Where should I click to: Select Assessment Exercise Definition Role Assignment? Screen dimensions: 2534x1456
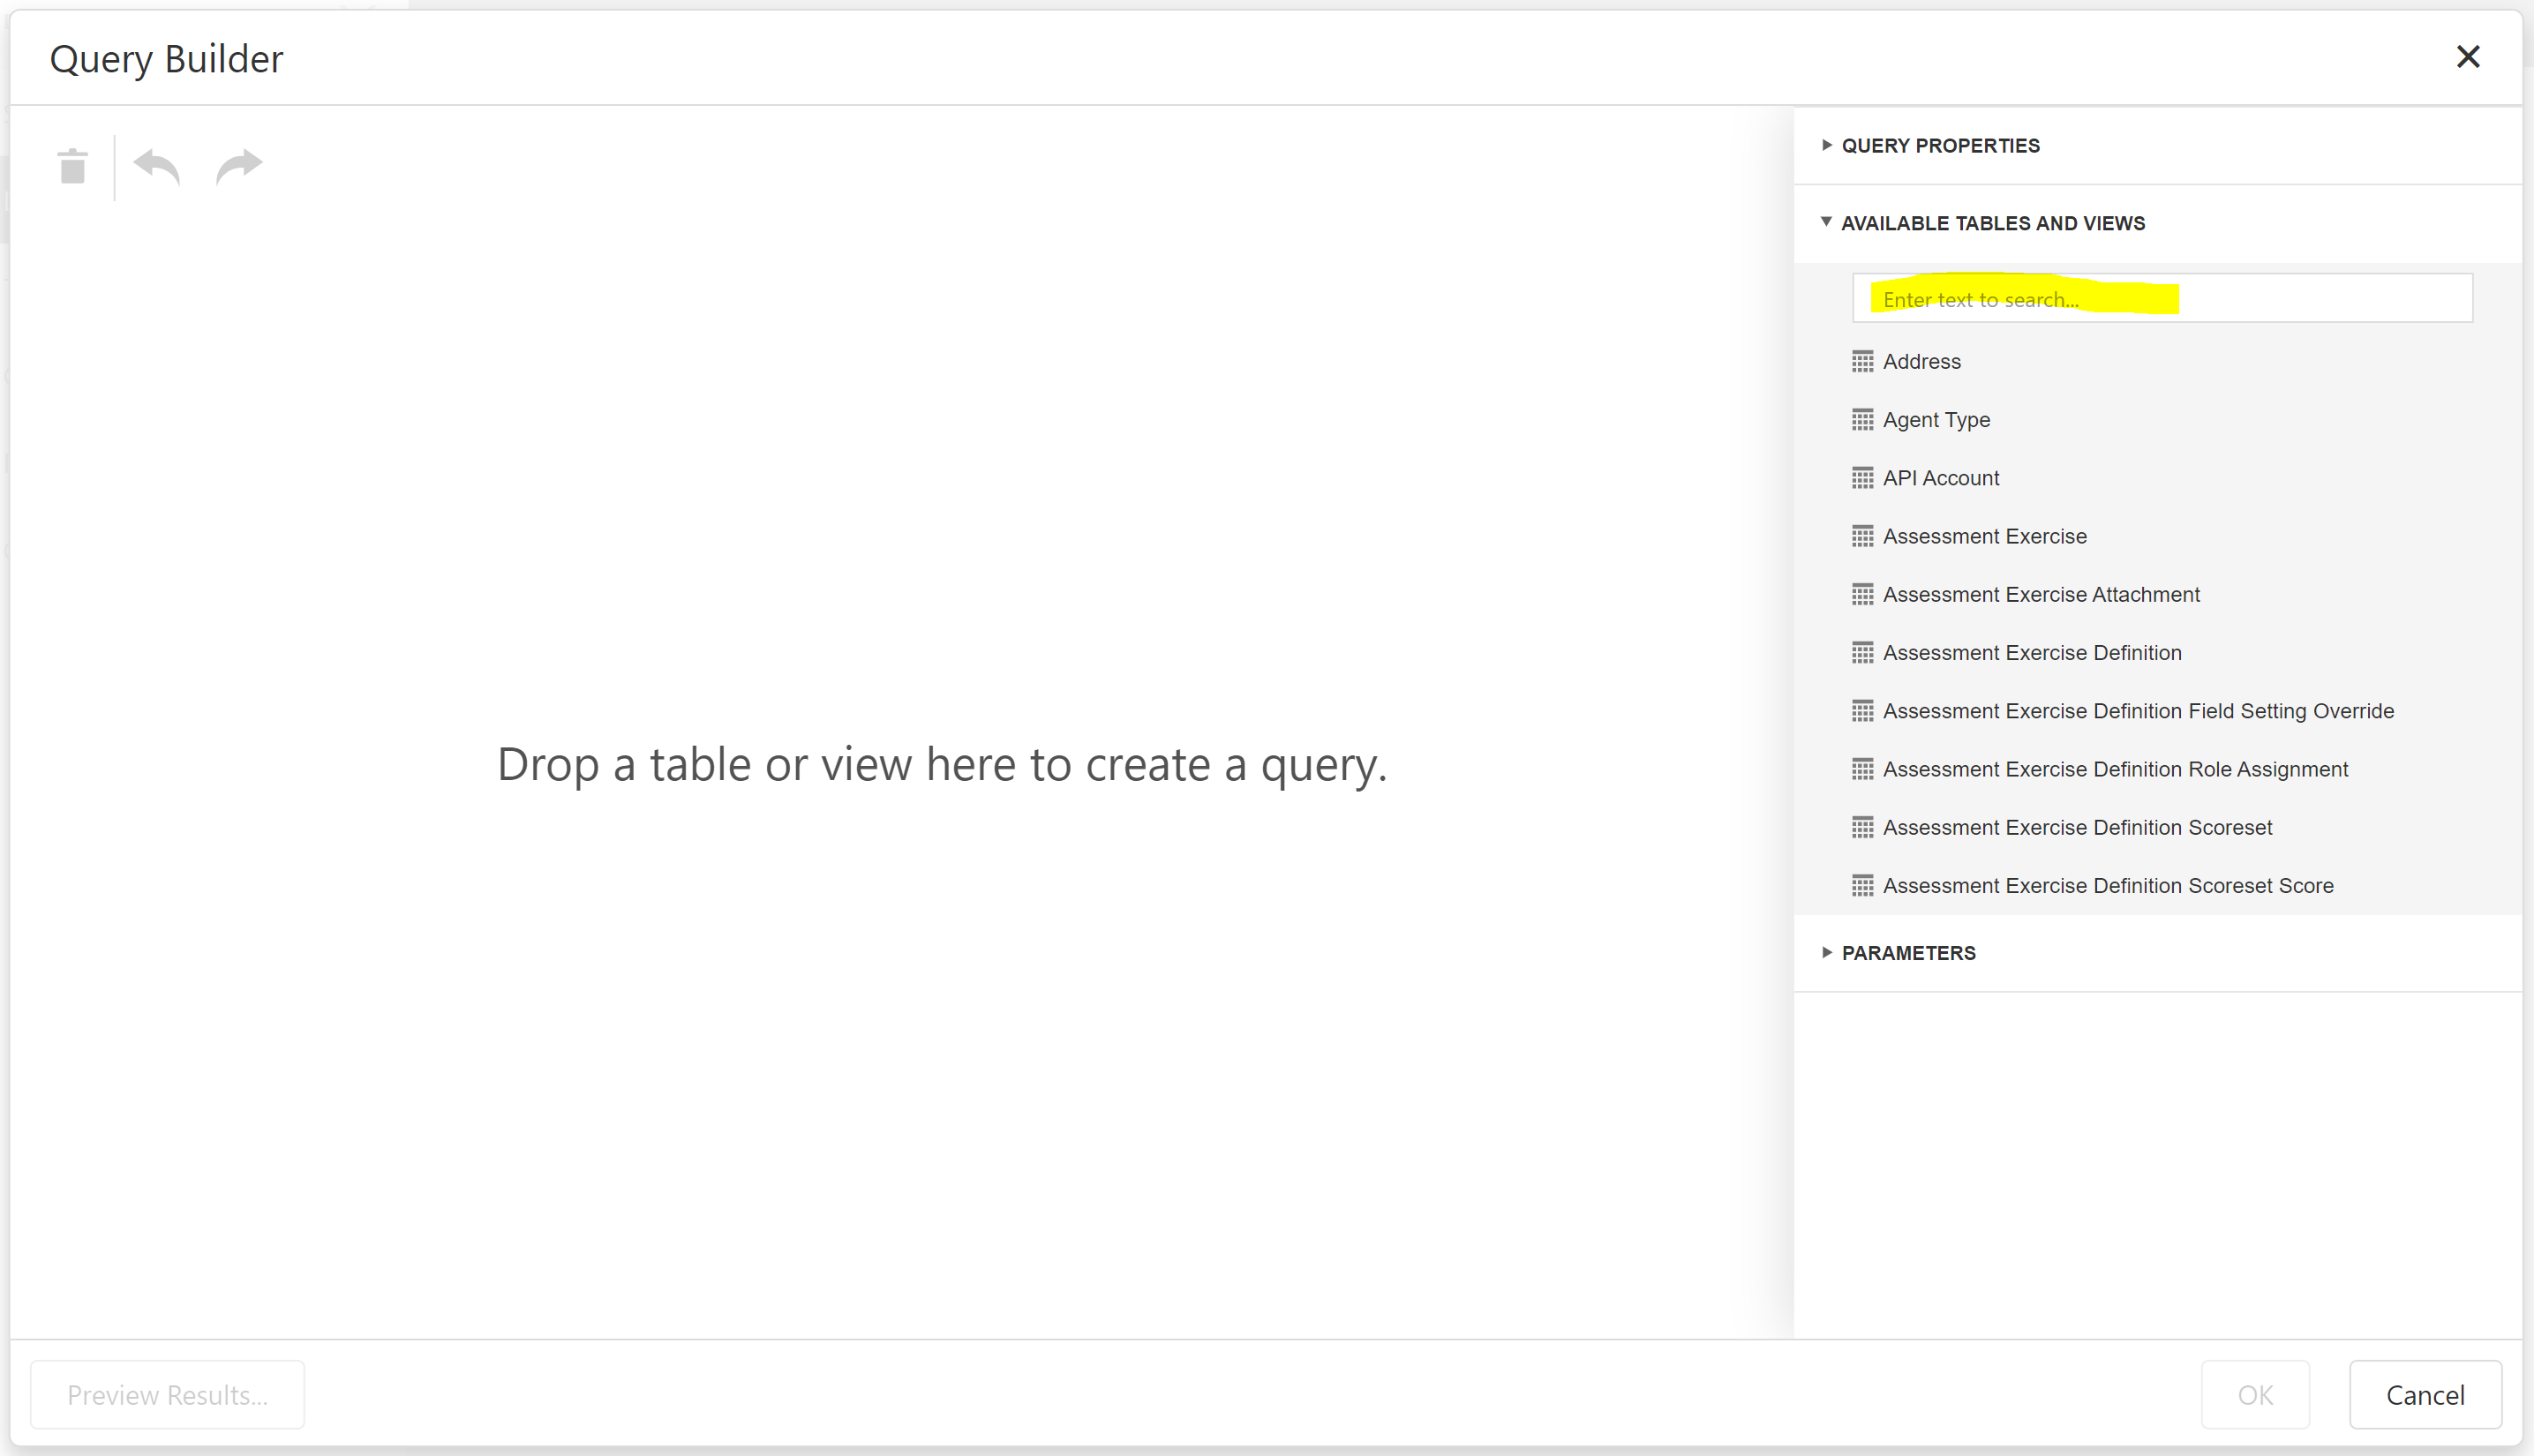pos(2114,769)
